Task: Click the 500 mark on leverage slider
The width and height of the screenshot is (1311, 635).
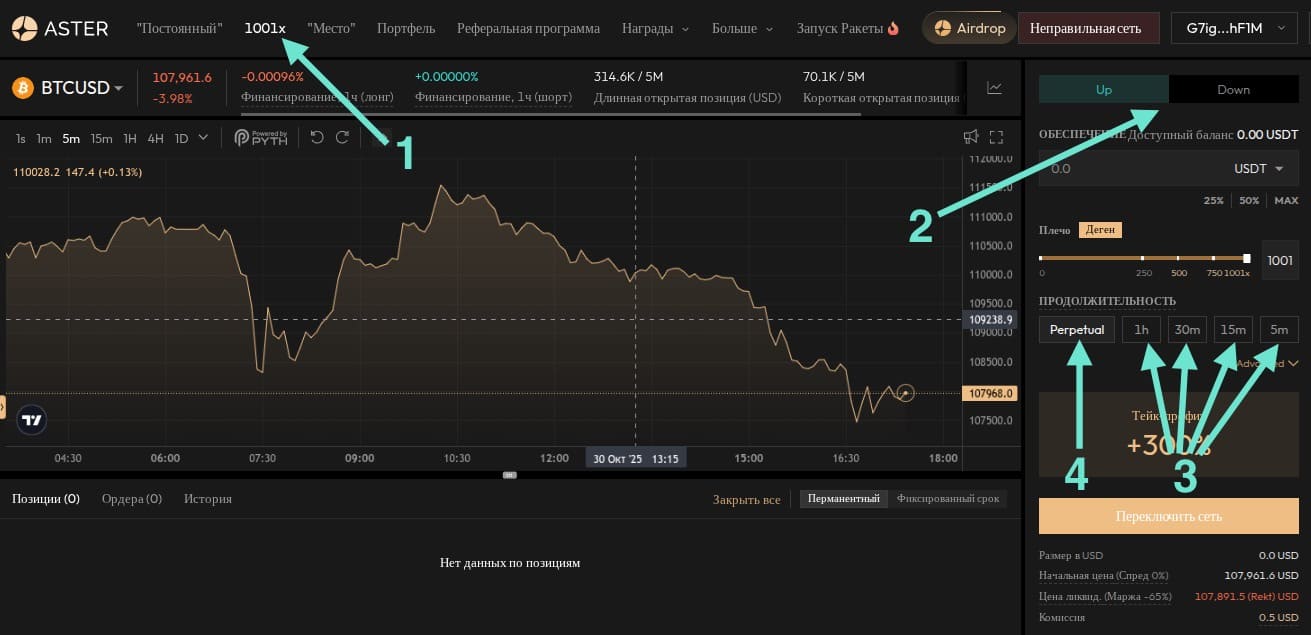Action: pyautogui.click(x=1179, y=272)
